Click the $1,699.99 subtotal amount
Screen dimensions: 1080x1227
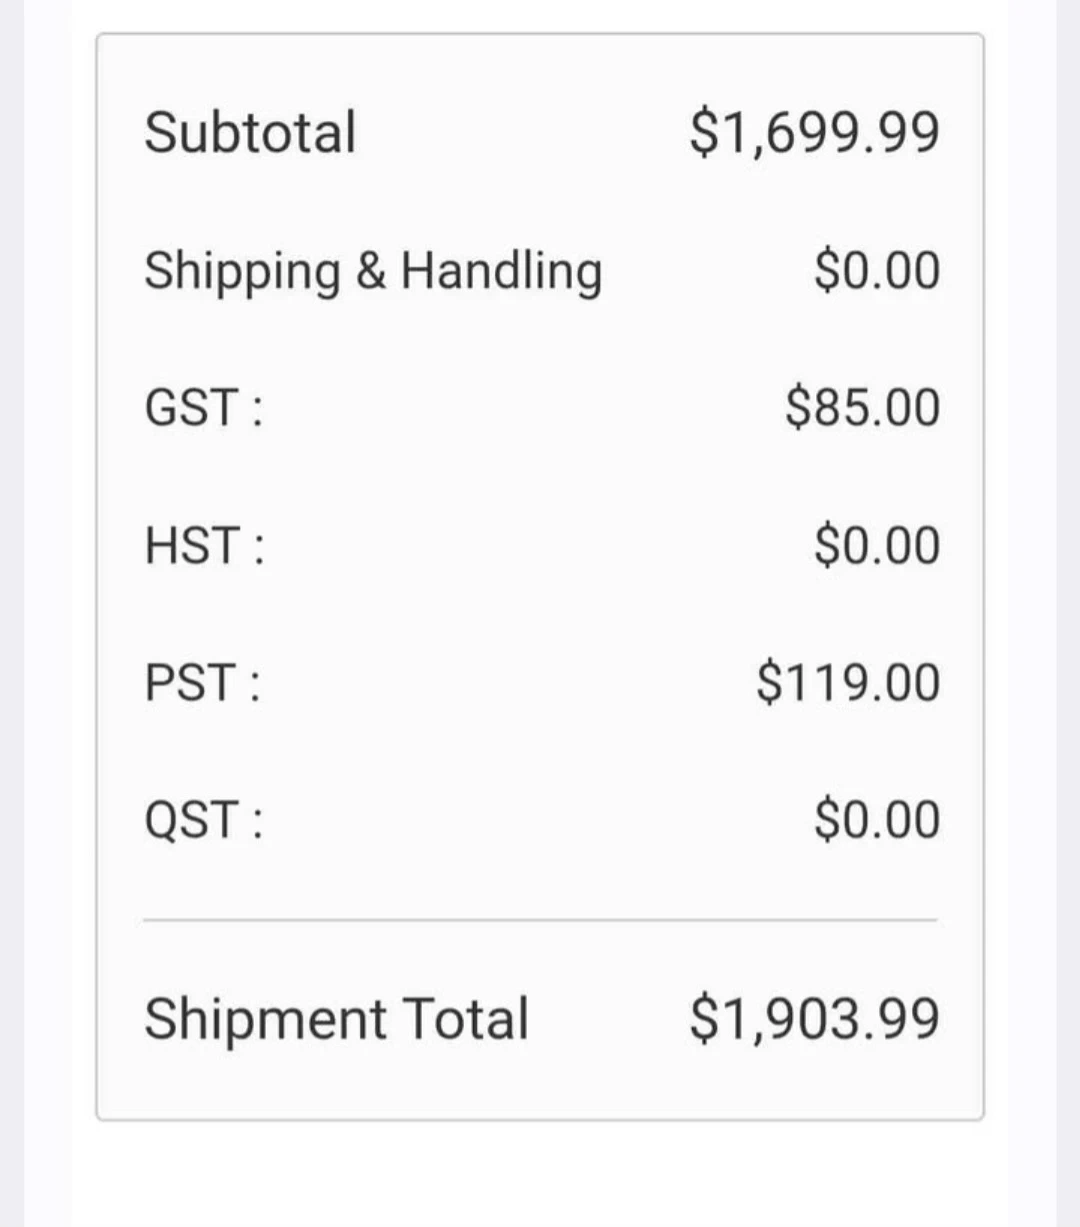[814, 133]
